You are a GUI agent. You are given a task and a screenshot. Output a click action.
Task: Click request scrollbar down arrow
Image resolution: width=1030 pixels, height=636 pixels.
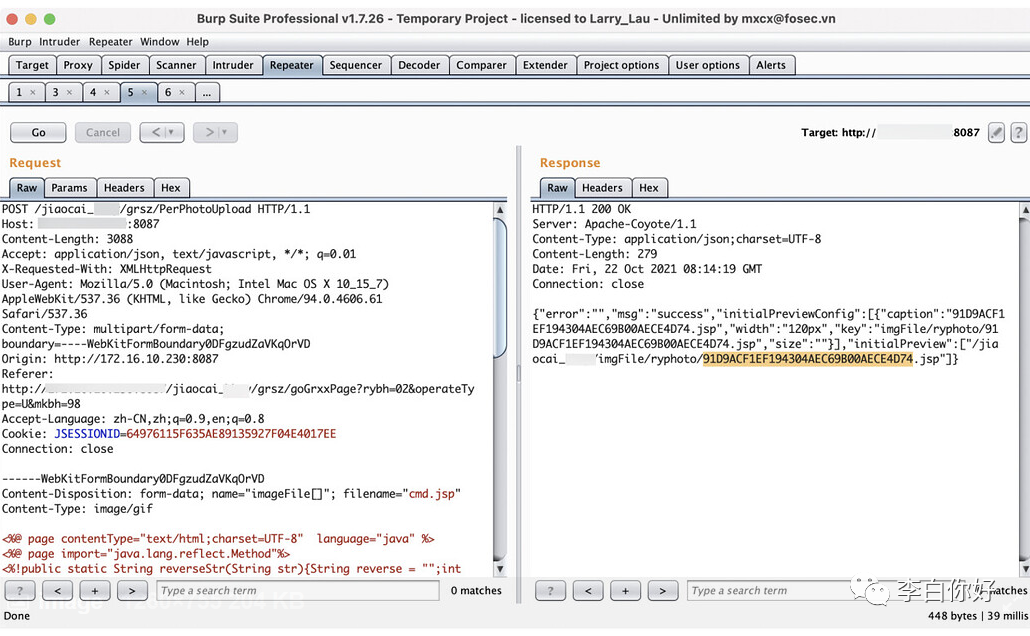tap(500, 568)
